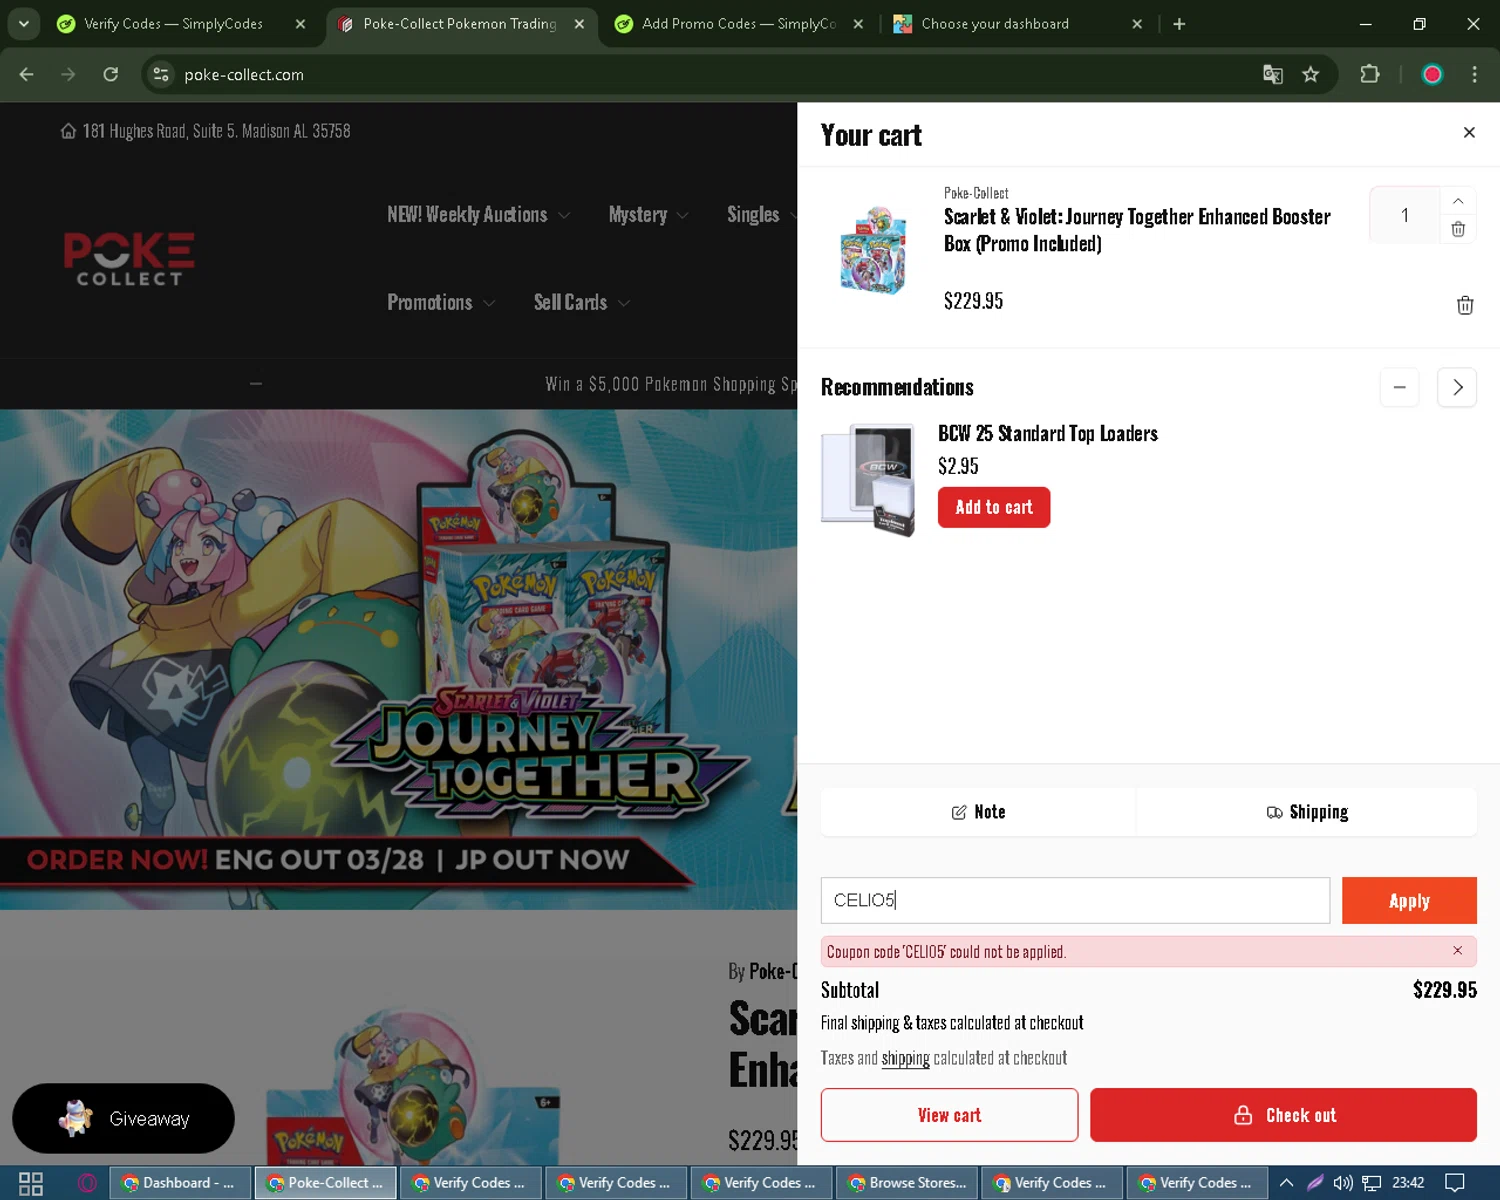This screenshot has height=1200, width=1500.
Task: Proceed with the Check out button
Action: [x=1283, y=1115]
